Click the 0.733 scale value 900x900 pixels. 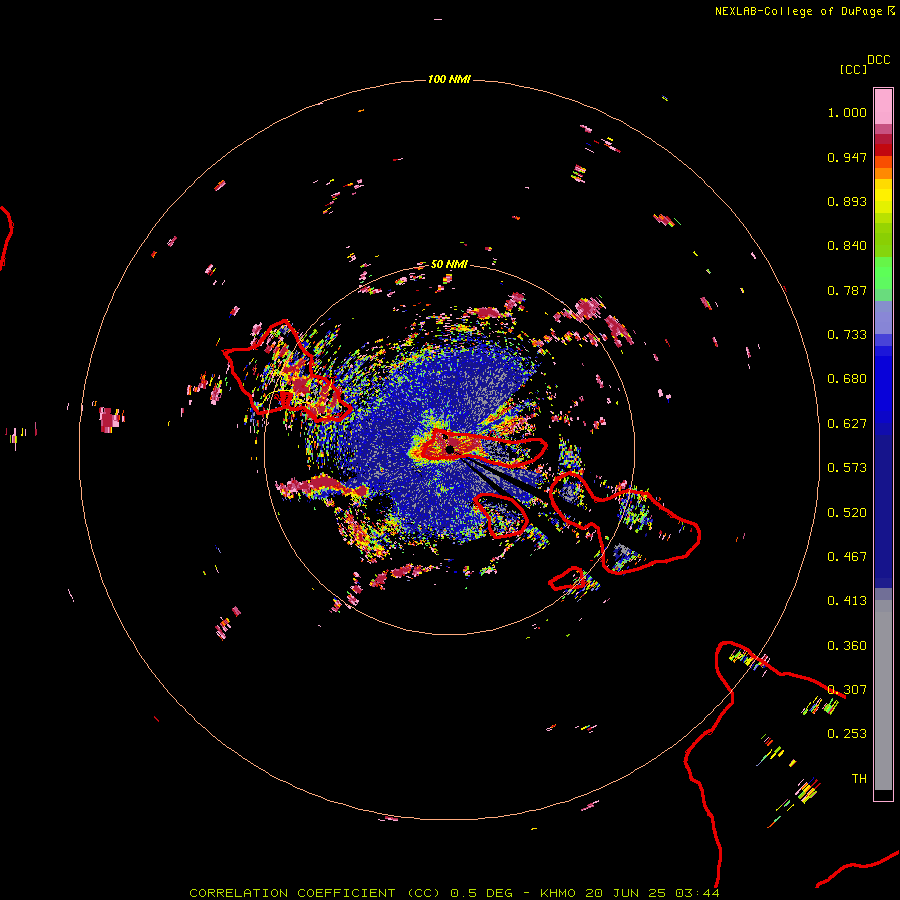[847, 335]
